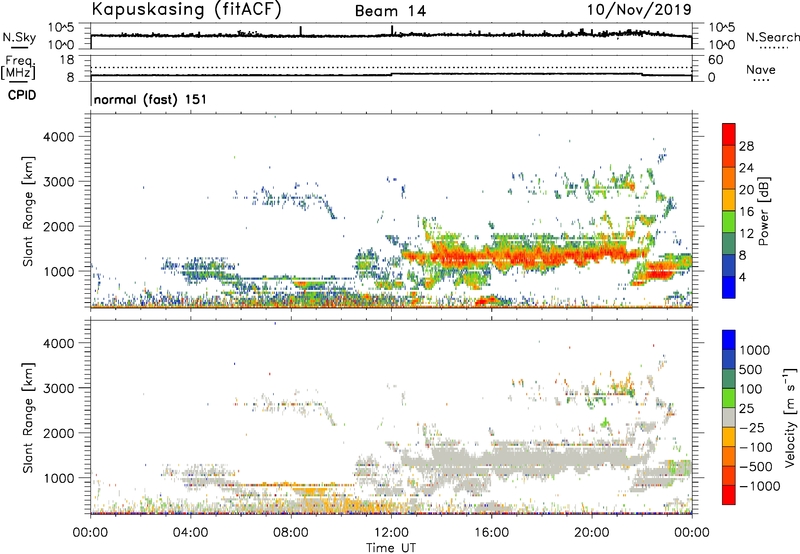The image size is (800, 554).
Task: Click the 'Velocity [m s-1]' colorbar label
Action: [x=790, y=417]
